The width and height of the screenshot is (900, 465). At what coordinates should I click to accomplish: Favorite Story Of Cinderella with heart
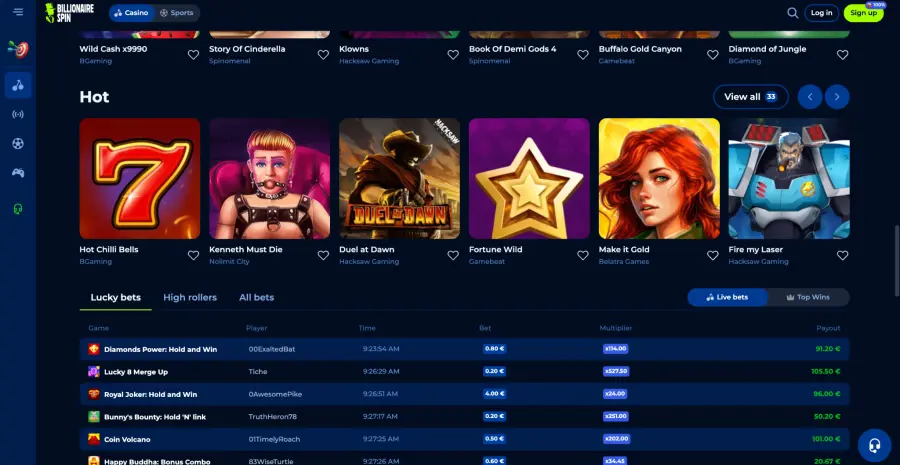pyautogui.click(x=323, y=55)
